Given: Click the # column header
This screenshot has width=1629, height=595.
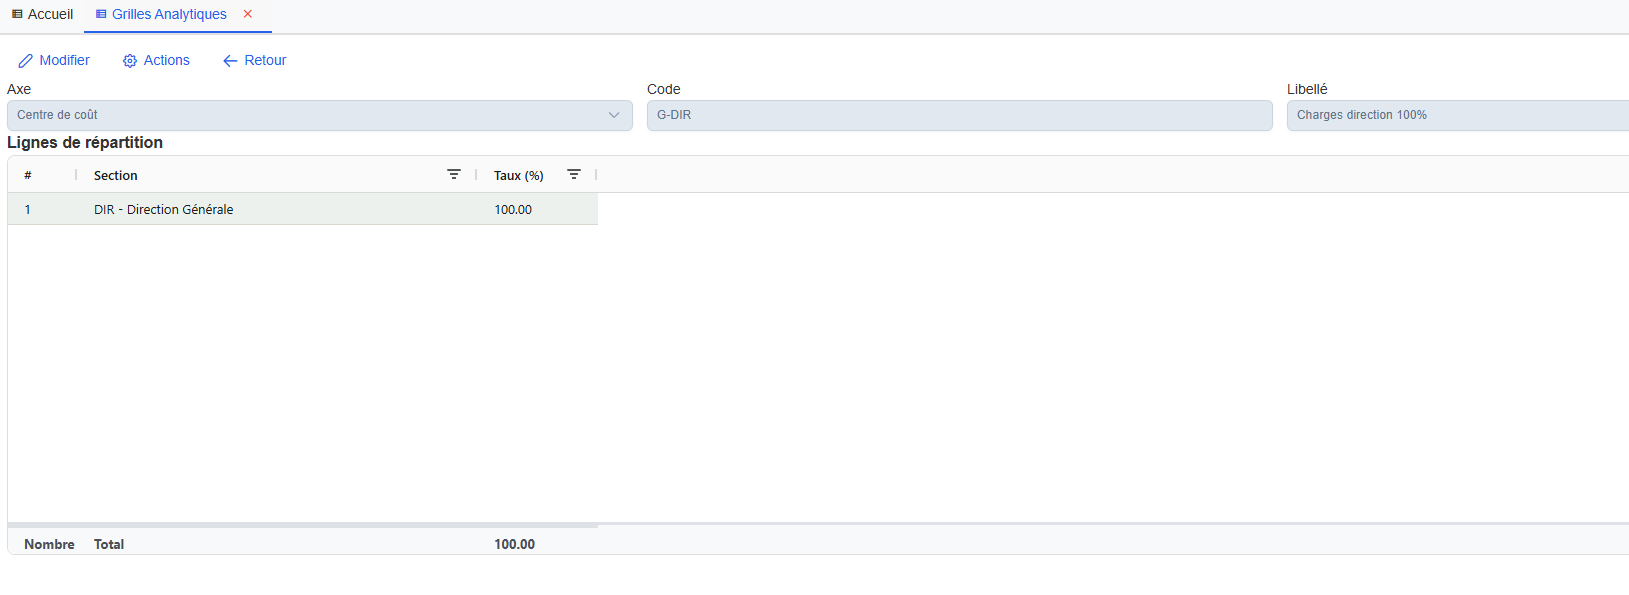Looking at the screenshot, I should click(28, 175).
